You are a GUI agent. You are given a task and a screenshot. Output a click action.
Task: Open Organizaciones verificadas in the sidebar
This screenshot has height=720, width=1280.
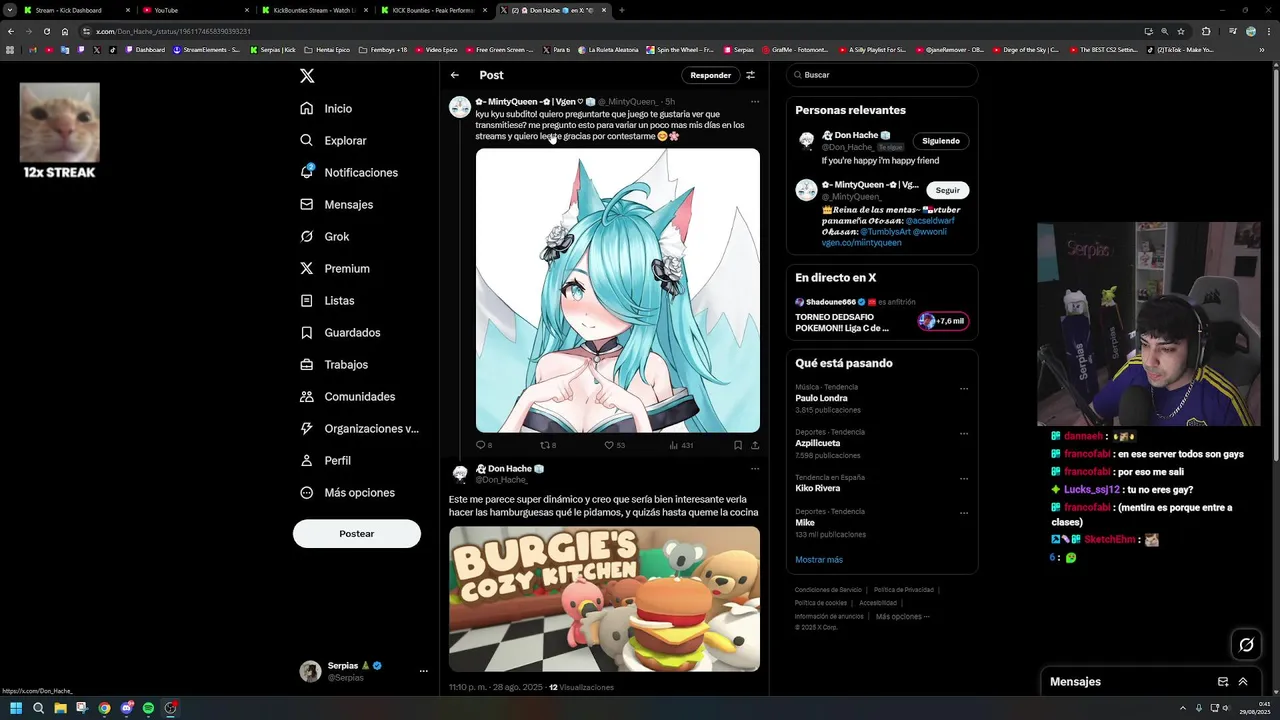359,429
